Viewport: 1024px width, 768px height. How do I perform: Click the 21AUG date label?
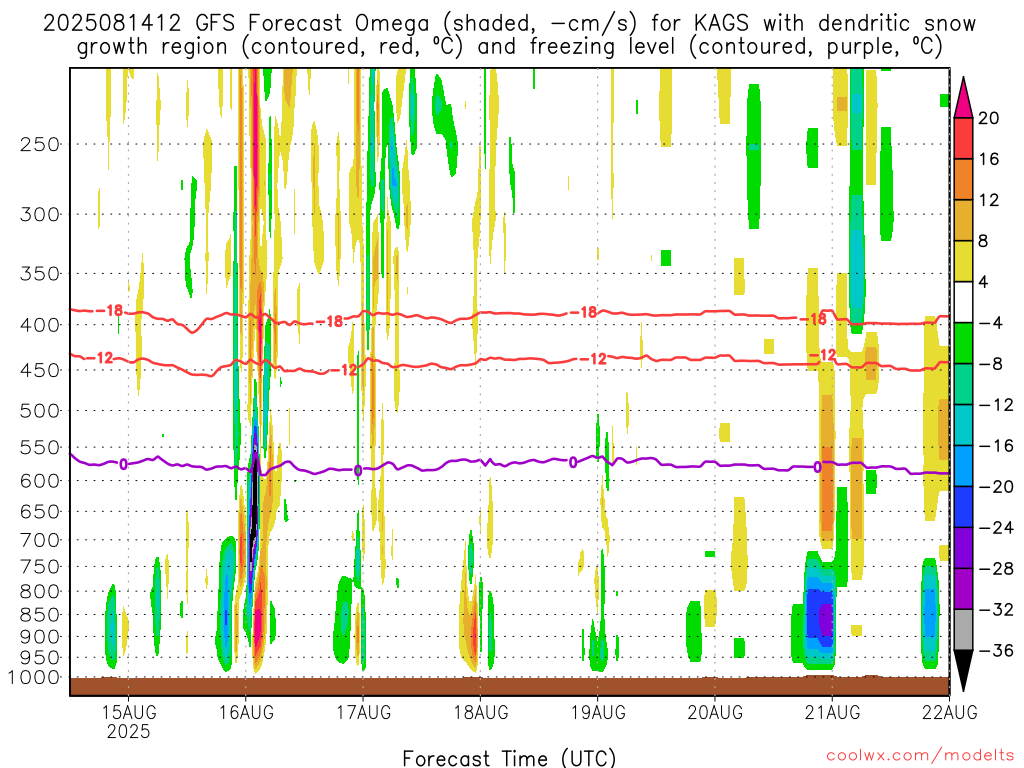coord(832,712)
